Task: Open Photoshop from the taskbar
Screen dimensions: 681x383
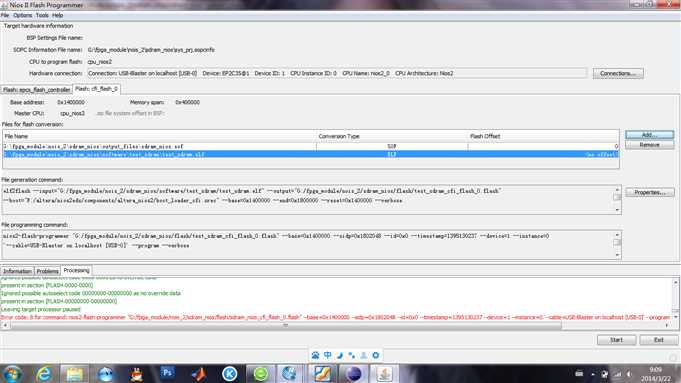Action: click(x=168, y=373)
